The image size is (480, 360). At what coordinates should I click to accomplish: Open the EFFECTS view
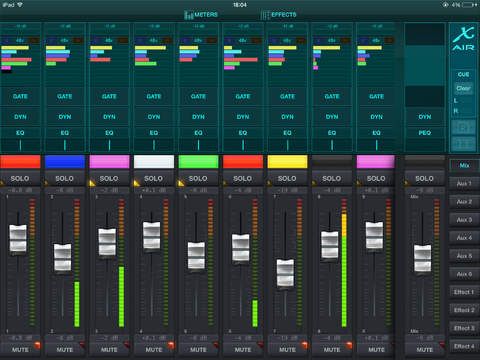coord(278,15)
